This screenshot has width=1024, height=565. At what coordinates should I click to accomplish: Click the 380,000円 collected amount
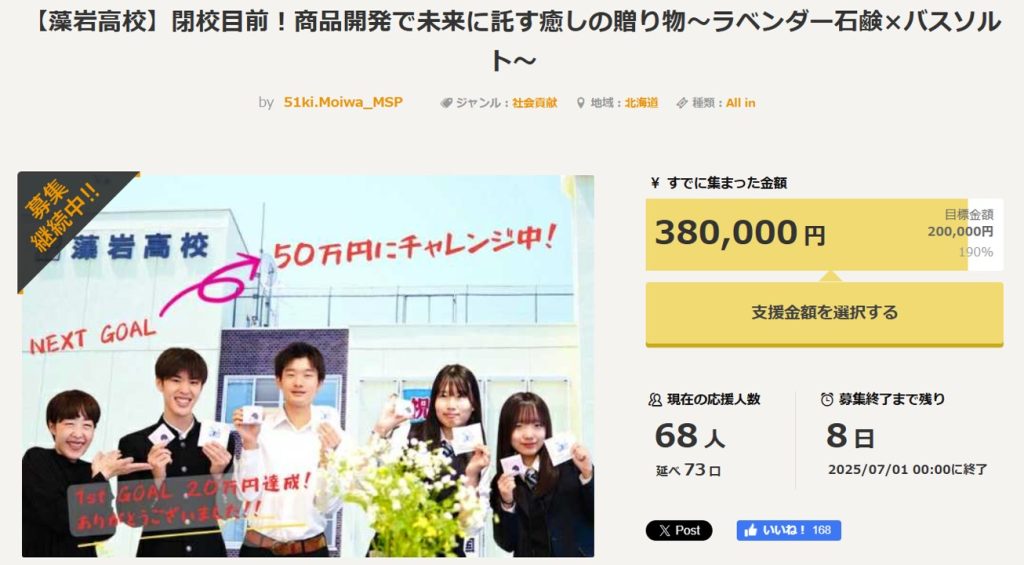[x=740, y=233]
